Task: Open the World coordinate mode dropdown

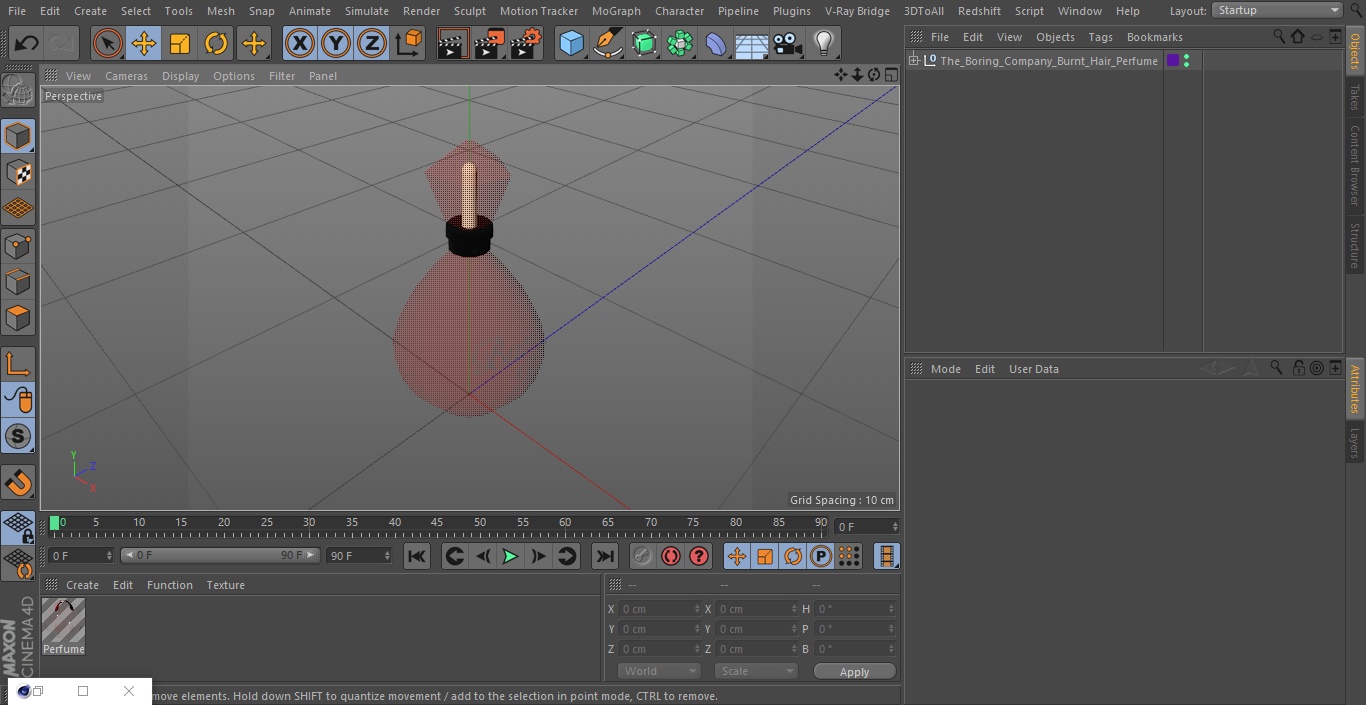Action: (659, 671)
